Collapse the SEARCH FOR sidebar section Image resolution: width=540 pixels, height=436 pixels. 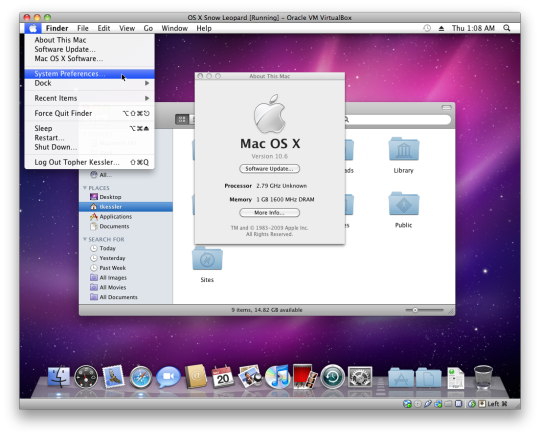pos(85,239)
